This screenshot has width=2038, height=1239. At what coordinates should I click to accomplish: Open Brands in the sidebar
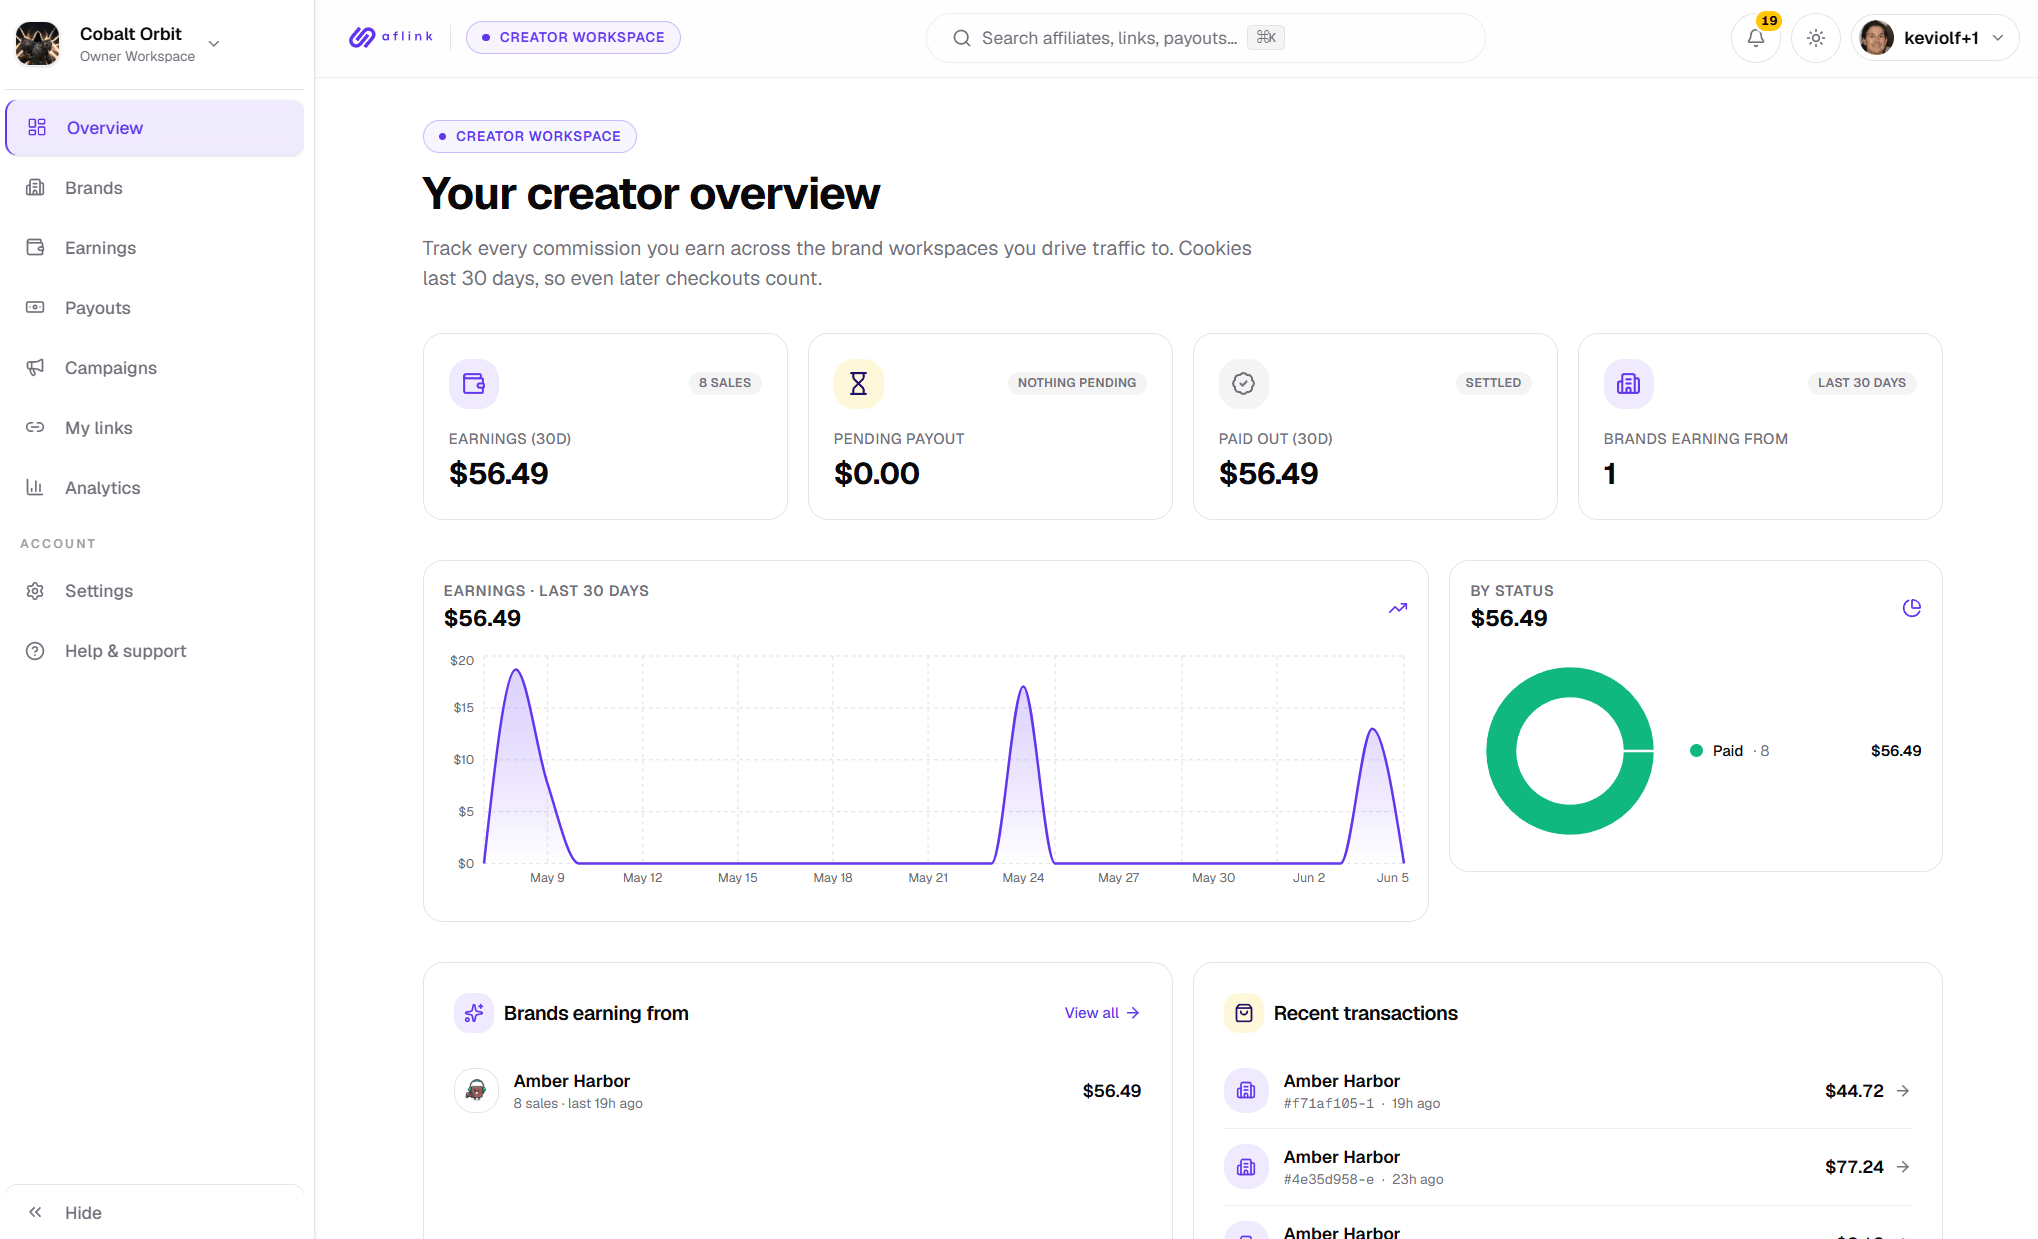[x=155, y=188]
